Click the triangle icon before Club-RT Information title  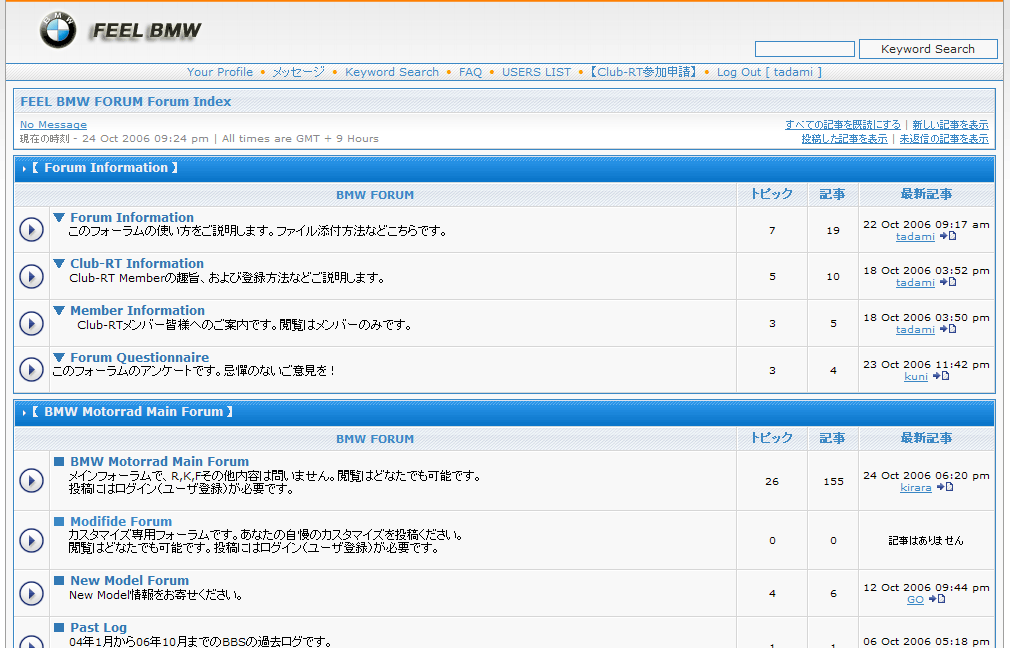click(x=59, y=263)
